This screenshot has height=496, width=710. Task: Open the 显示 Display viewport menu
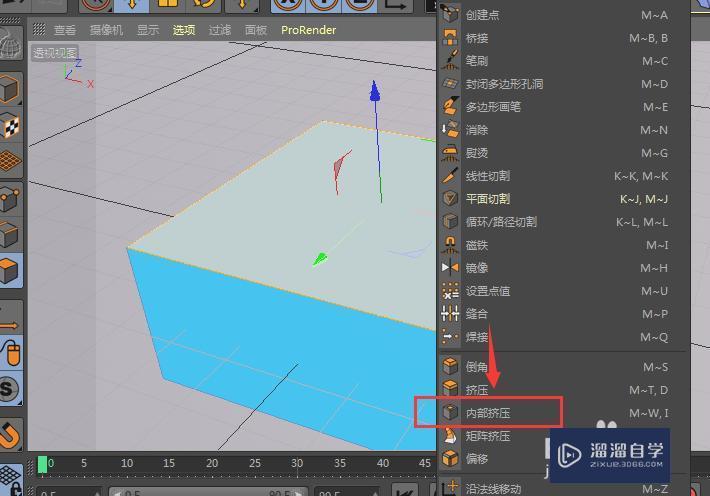tap(148, 30)
